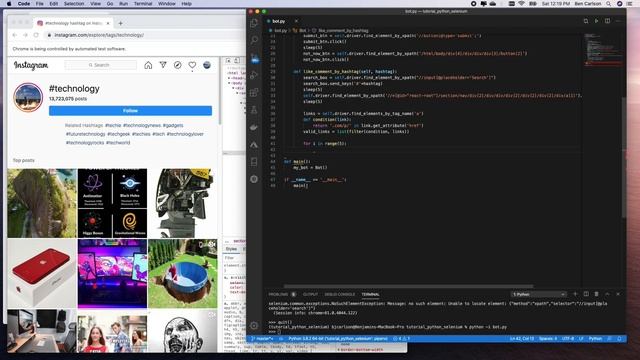This screenshot has height=360, width=640.
Task: Kill terminal with trash icon
Action: click(x=596, y=294)
